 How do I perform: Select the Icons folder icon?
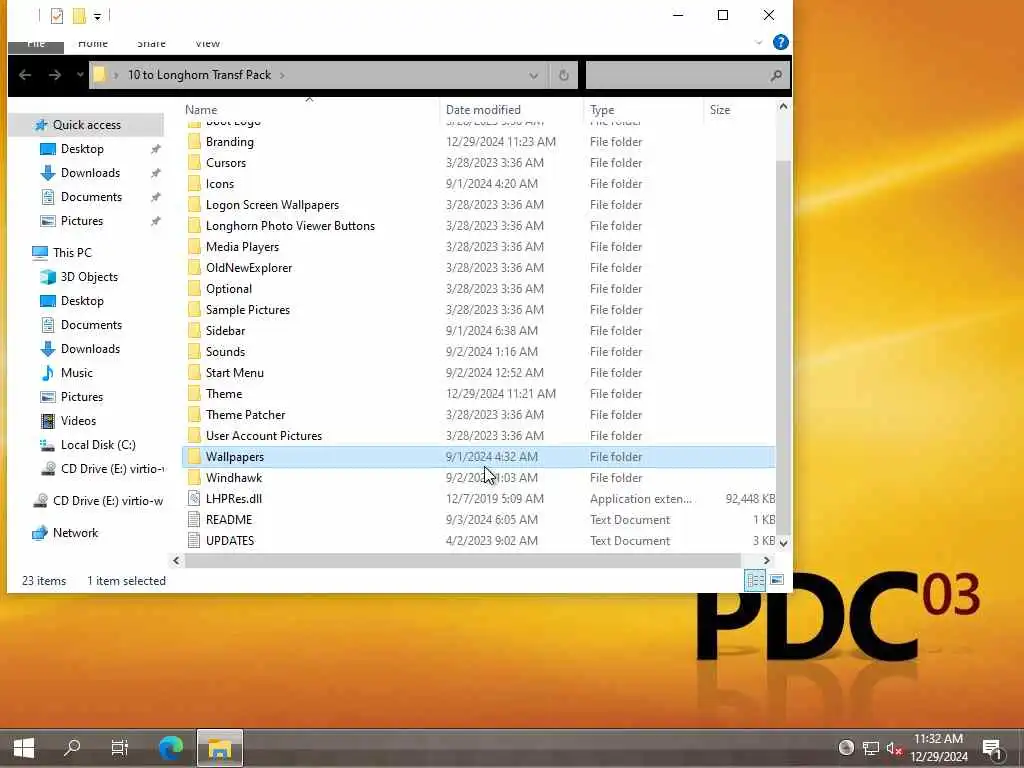coord(193,184)
